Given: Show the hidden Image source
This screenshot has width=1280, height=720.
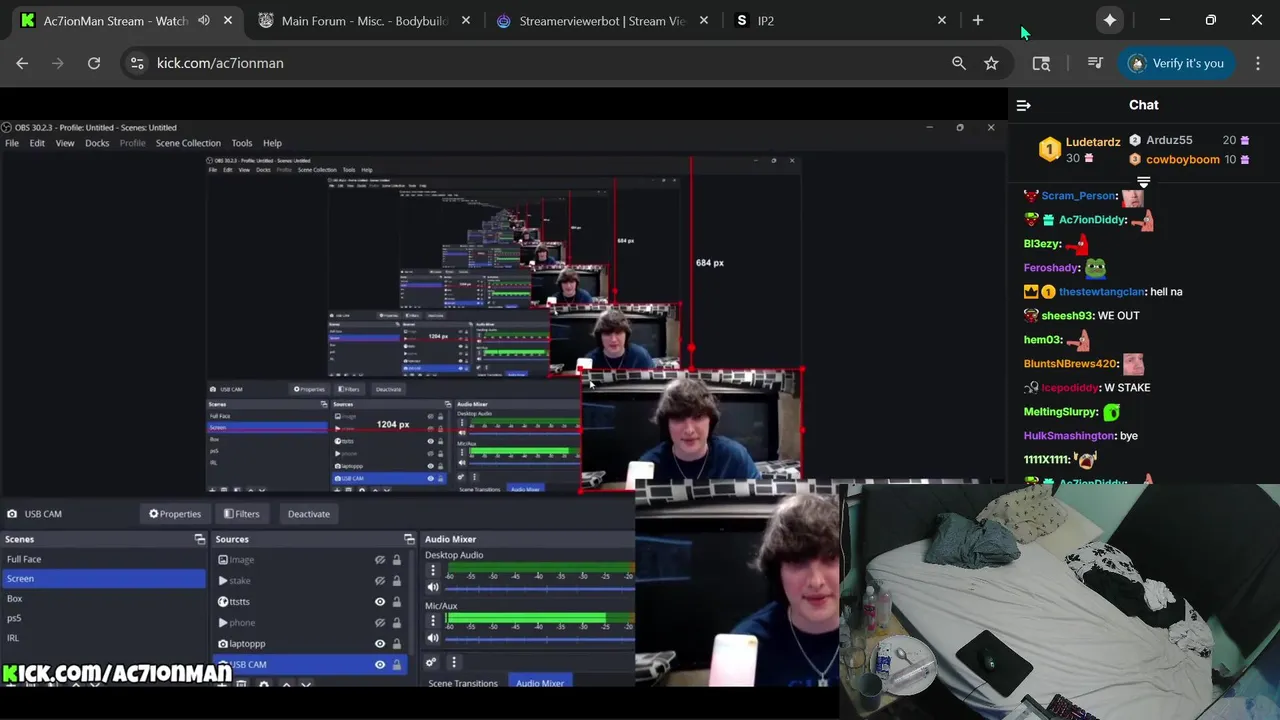Looking at the screenshot, I should point(380,560).
